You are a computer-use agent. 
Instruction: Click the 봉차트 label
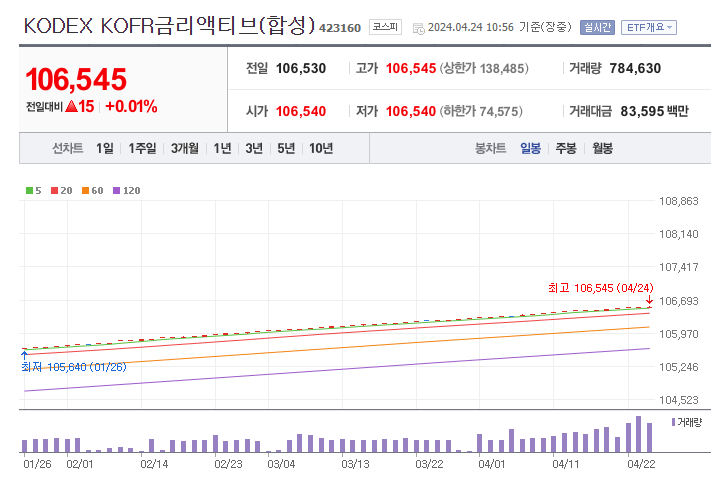[x=490, y=148]
